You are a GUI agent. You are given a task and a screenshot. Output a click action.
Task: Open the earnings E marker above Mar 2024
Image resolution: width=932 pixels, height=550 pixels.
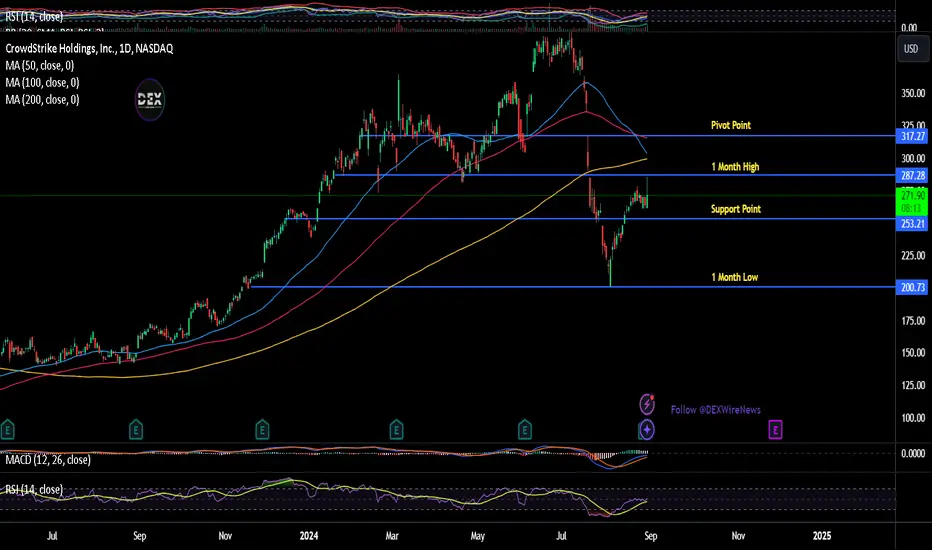[x=396, y=429]
